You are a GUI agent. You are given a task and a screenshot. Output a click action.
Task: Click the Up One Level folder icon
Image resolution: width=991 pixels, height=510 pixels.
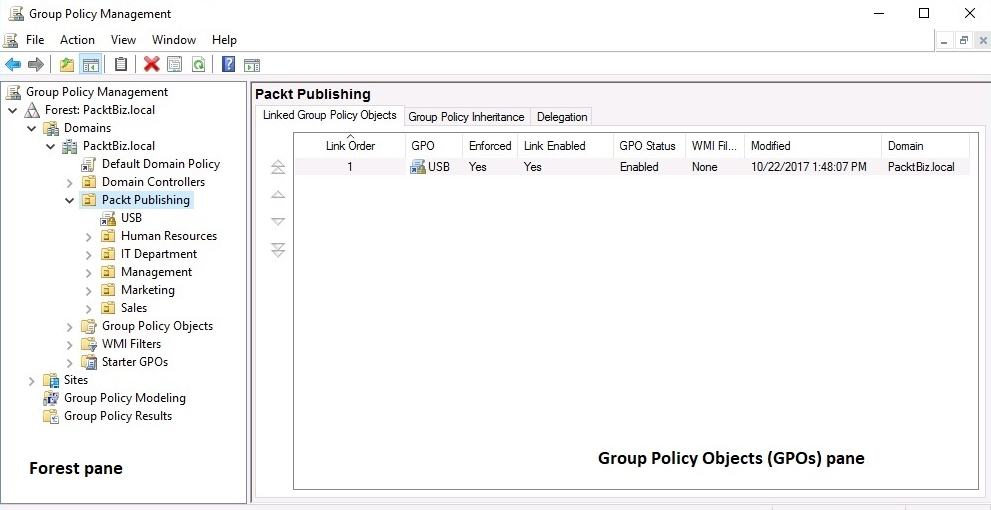pos(67,65)
